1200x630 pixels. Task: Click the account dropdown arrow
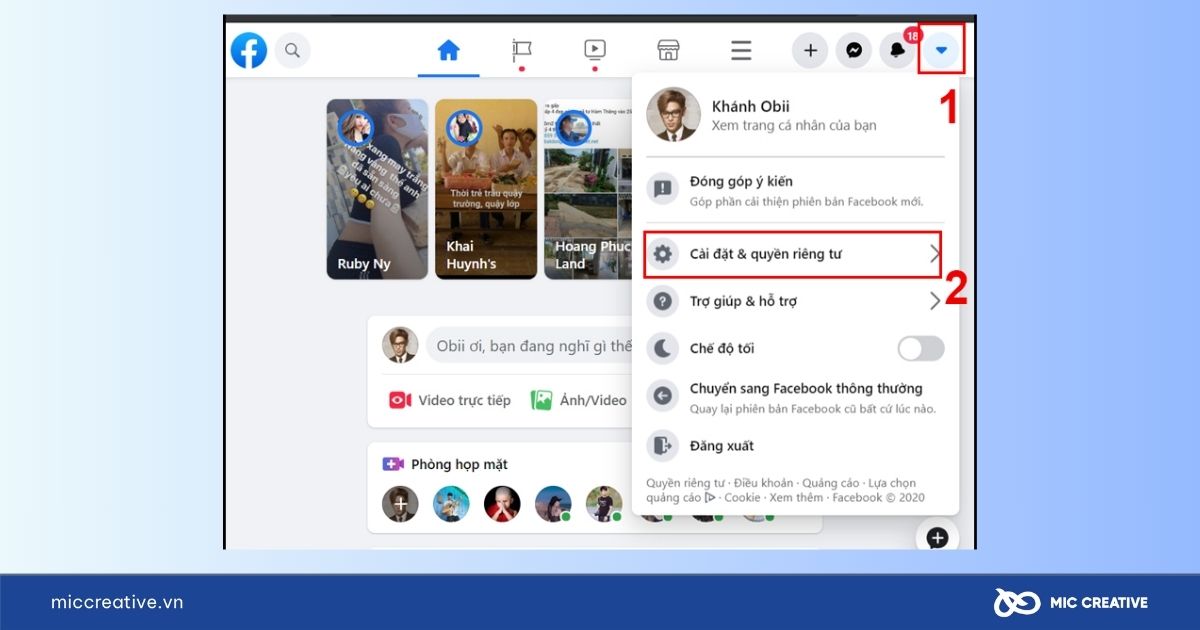pos(941,50)
